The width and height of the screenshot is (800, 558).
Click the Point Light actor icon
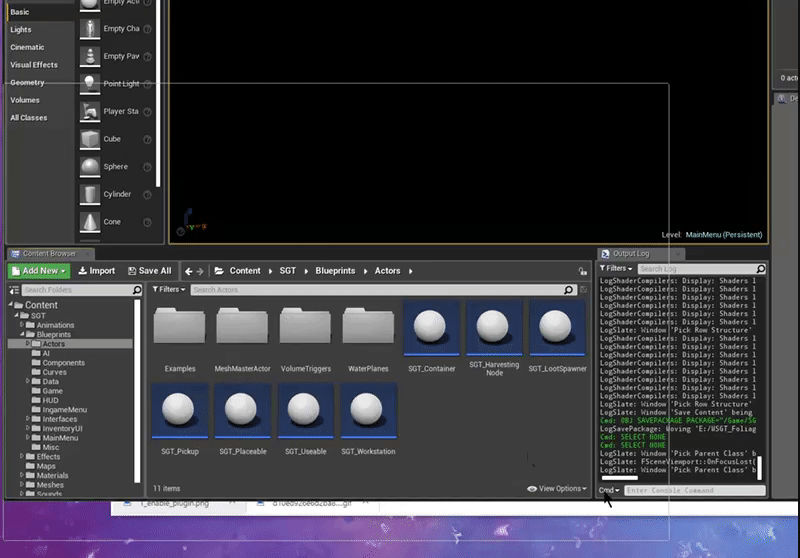click(x=89, y=84)
